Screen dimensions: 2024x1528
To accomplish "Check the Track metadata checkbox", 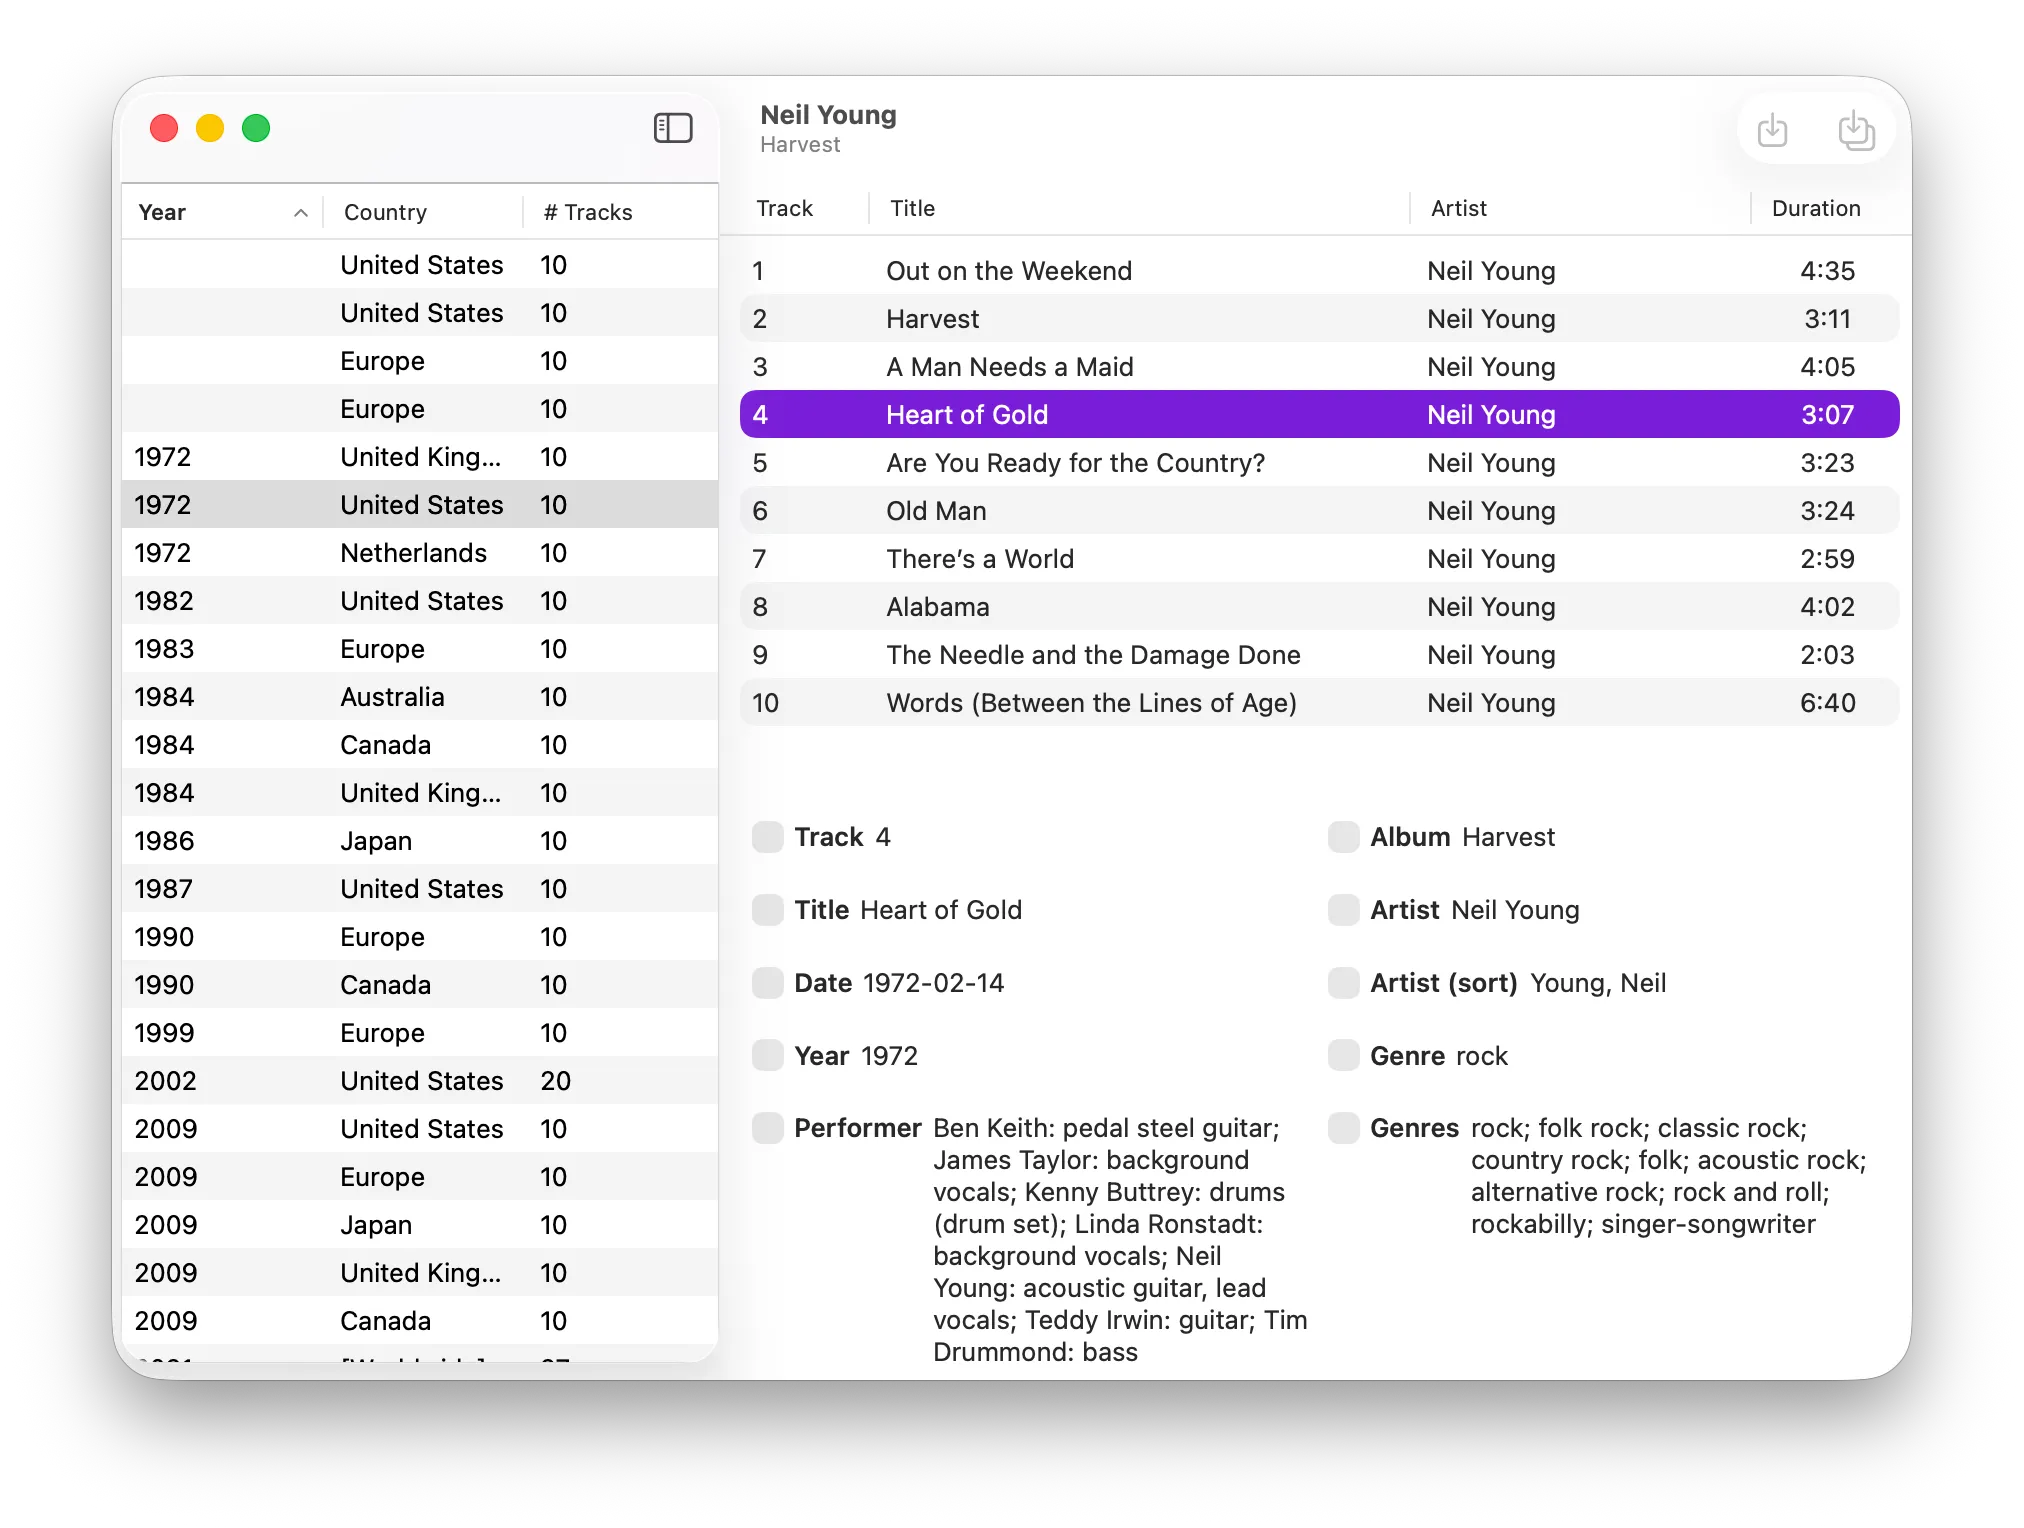I will click(x=767, y=836).
